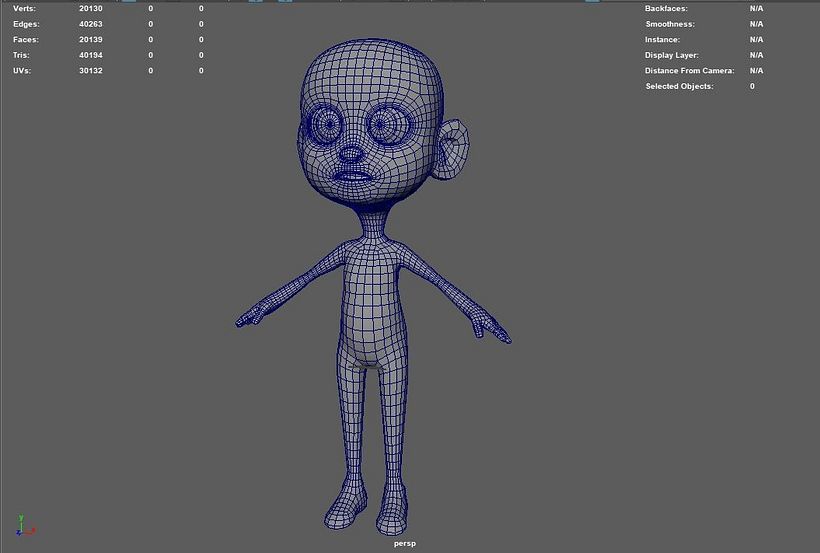
Task: Click the XYZ axis orientation gizmo
Action: point(25,526)
